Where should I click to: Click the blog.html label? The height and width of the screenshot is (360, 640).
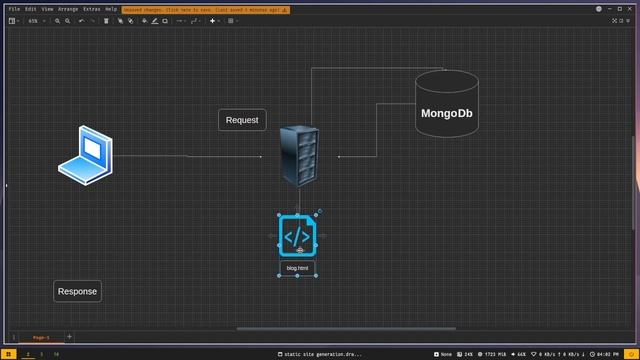(297, 268)
